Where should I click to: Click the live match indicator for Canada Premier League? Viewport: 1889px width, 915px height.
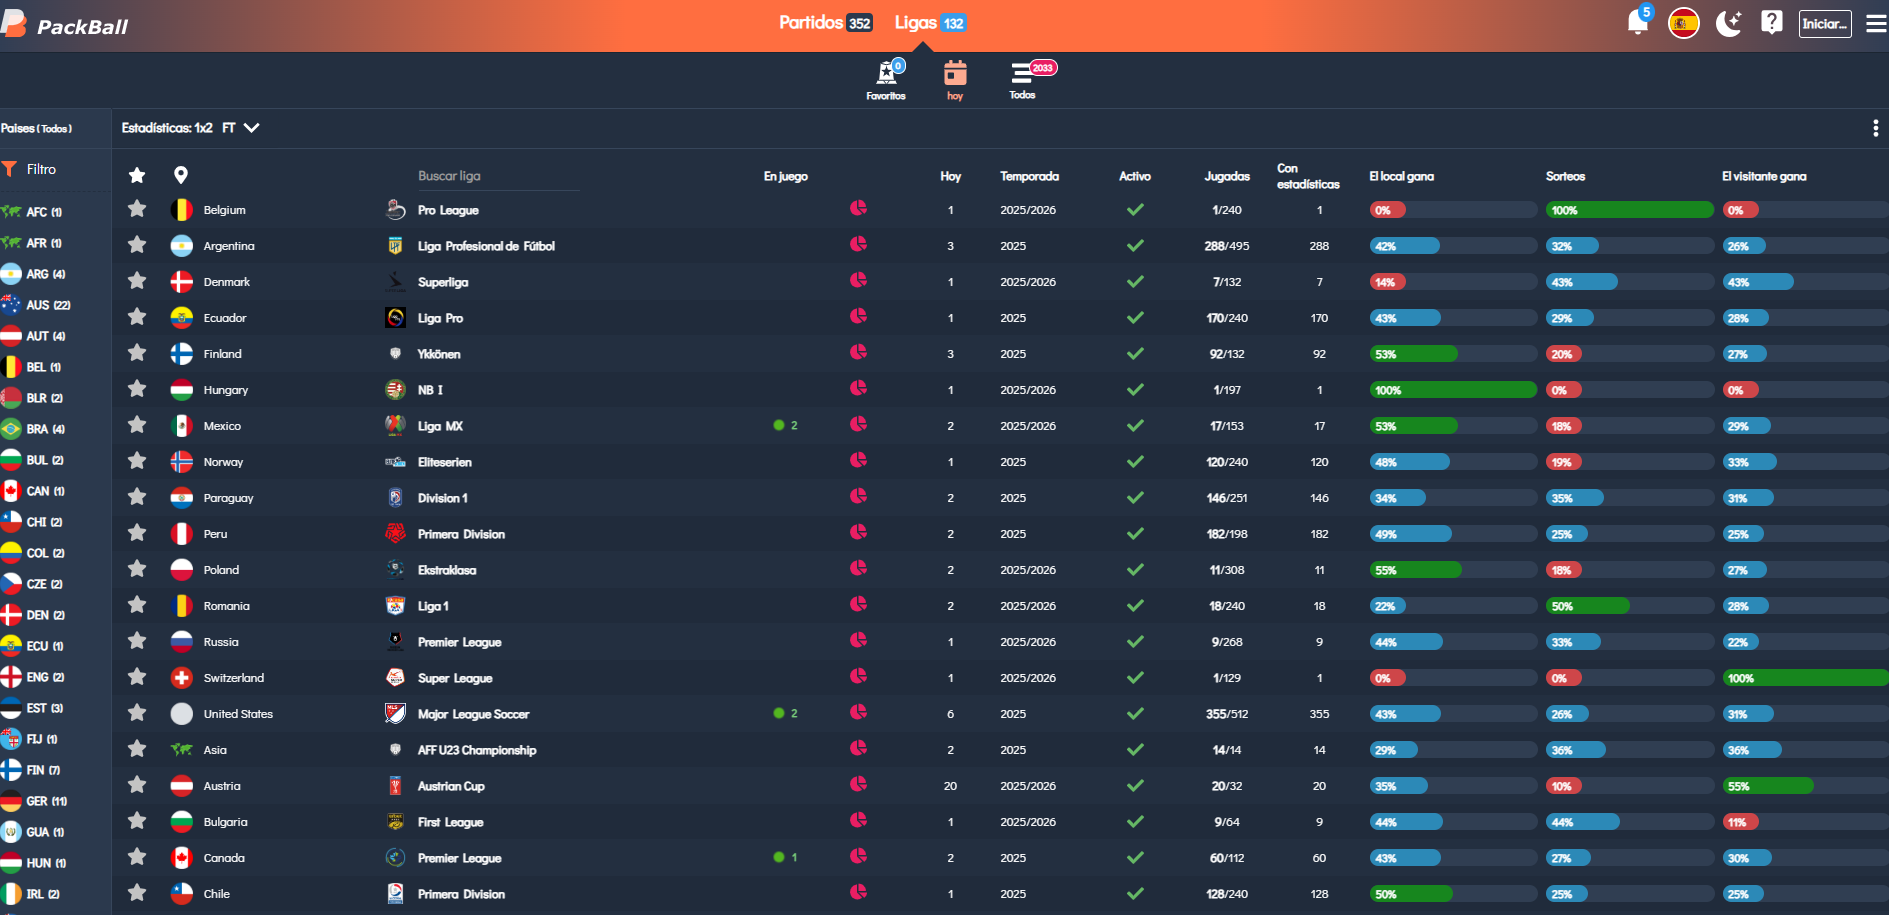[786, 857]
